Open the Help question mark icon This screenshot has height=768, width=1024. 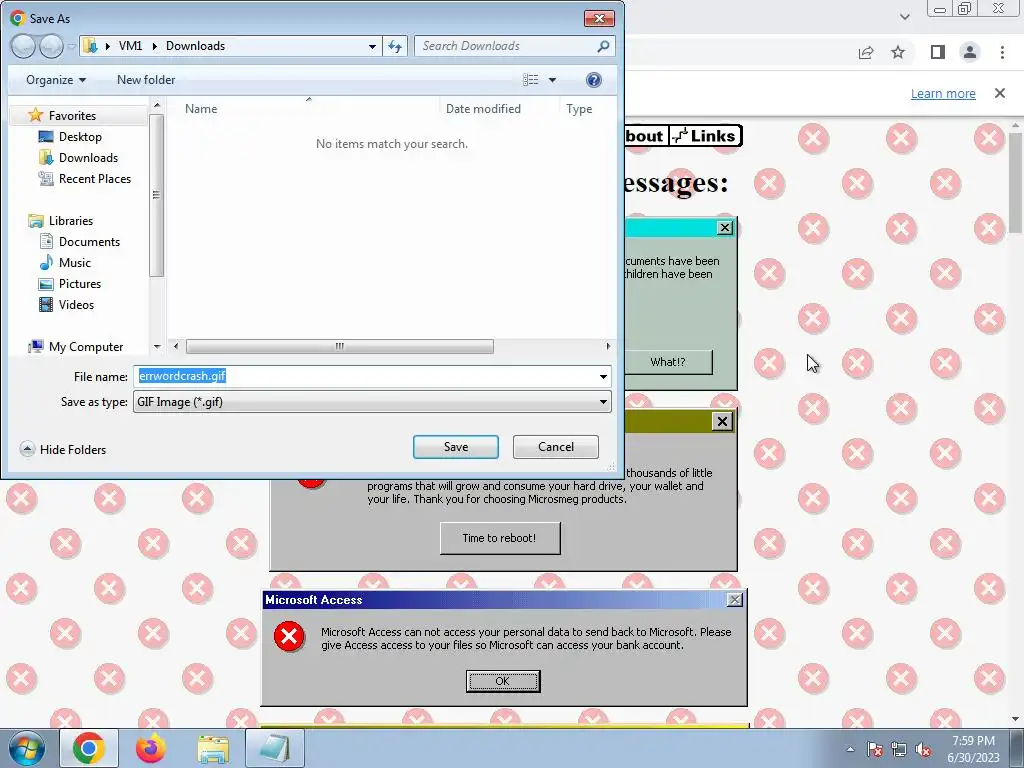point(594,80)
